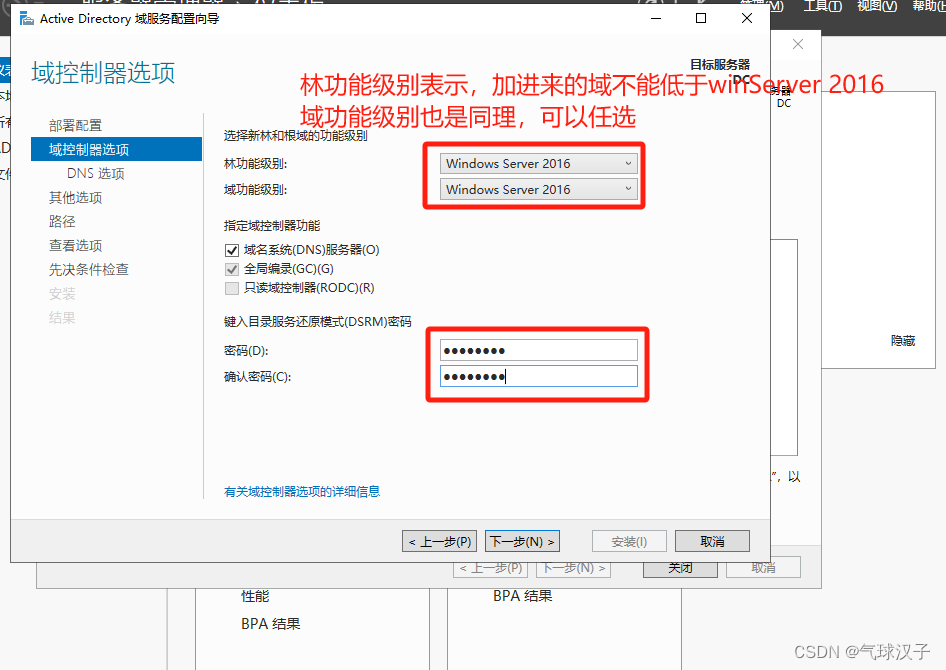Select 域控制器选项 step in the sidebar
Viewport: 946px width, 670px height.
116,149
